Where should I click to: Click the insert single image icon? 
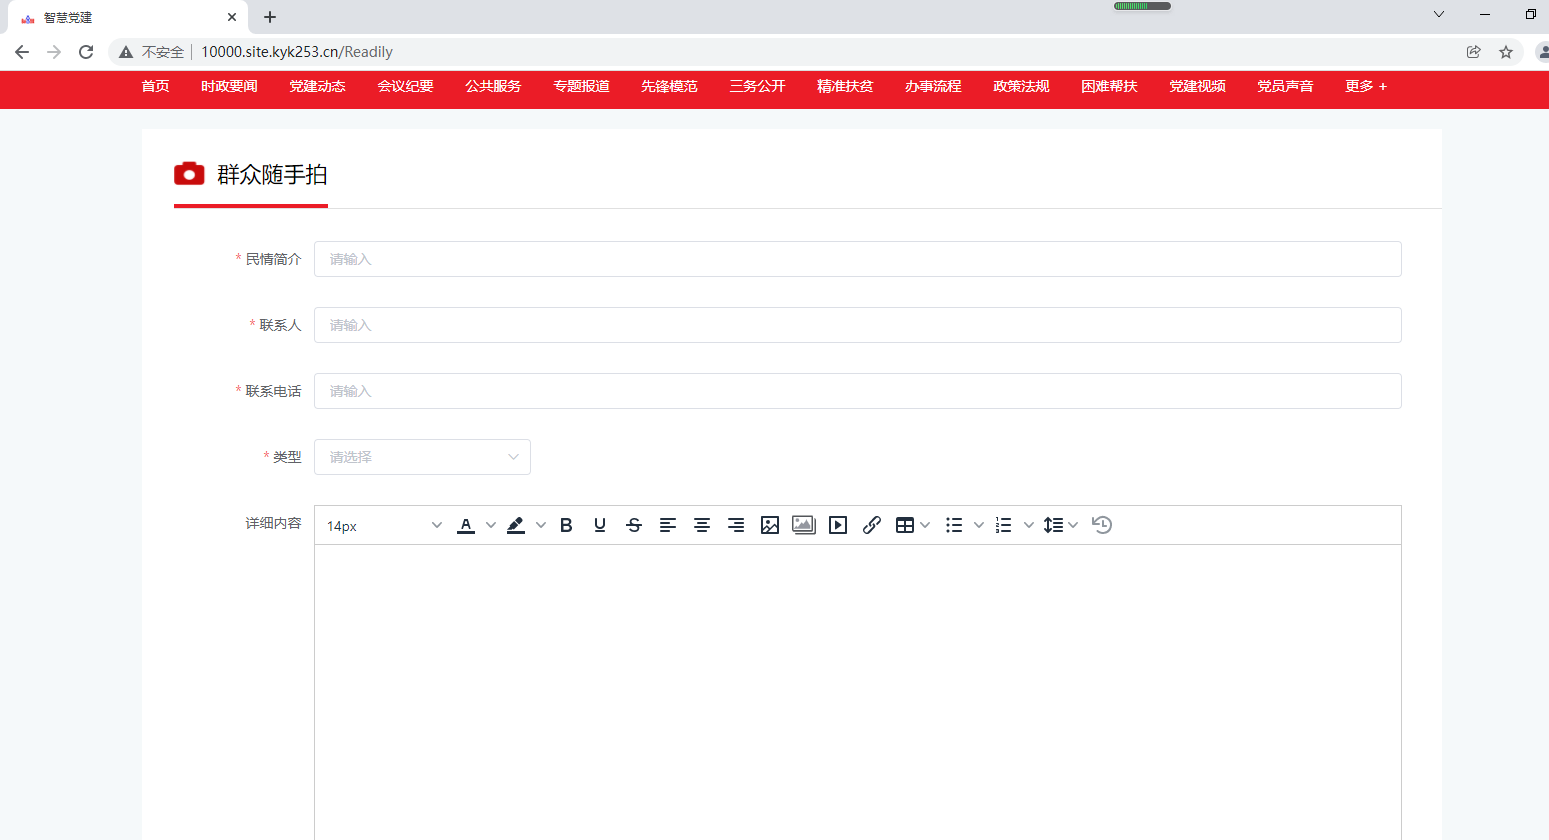point(770,525)
